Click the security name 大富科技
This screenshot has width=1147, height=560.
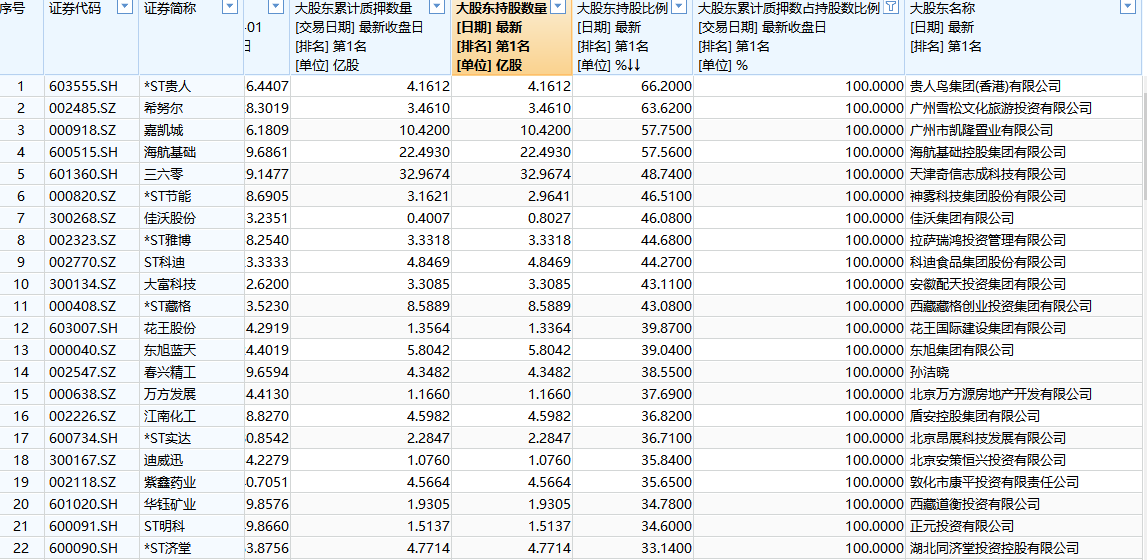click(x=170, y=284)
